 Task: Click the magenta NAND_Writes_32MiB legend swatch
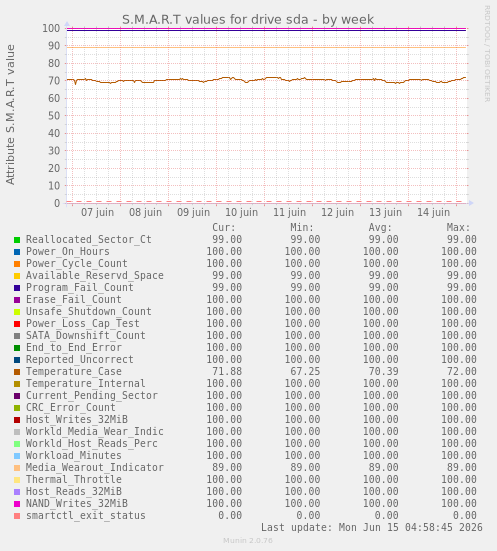17,504
